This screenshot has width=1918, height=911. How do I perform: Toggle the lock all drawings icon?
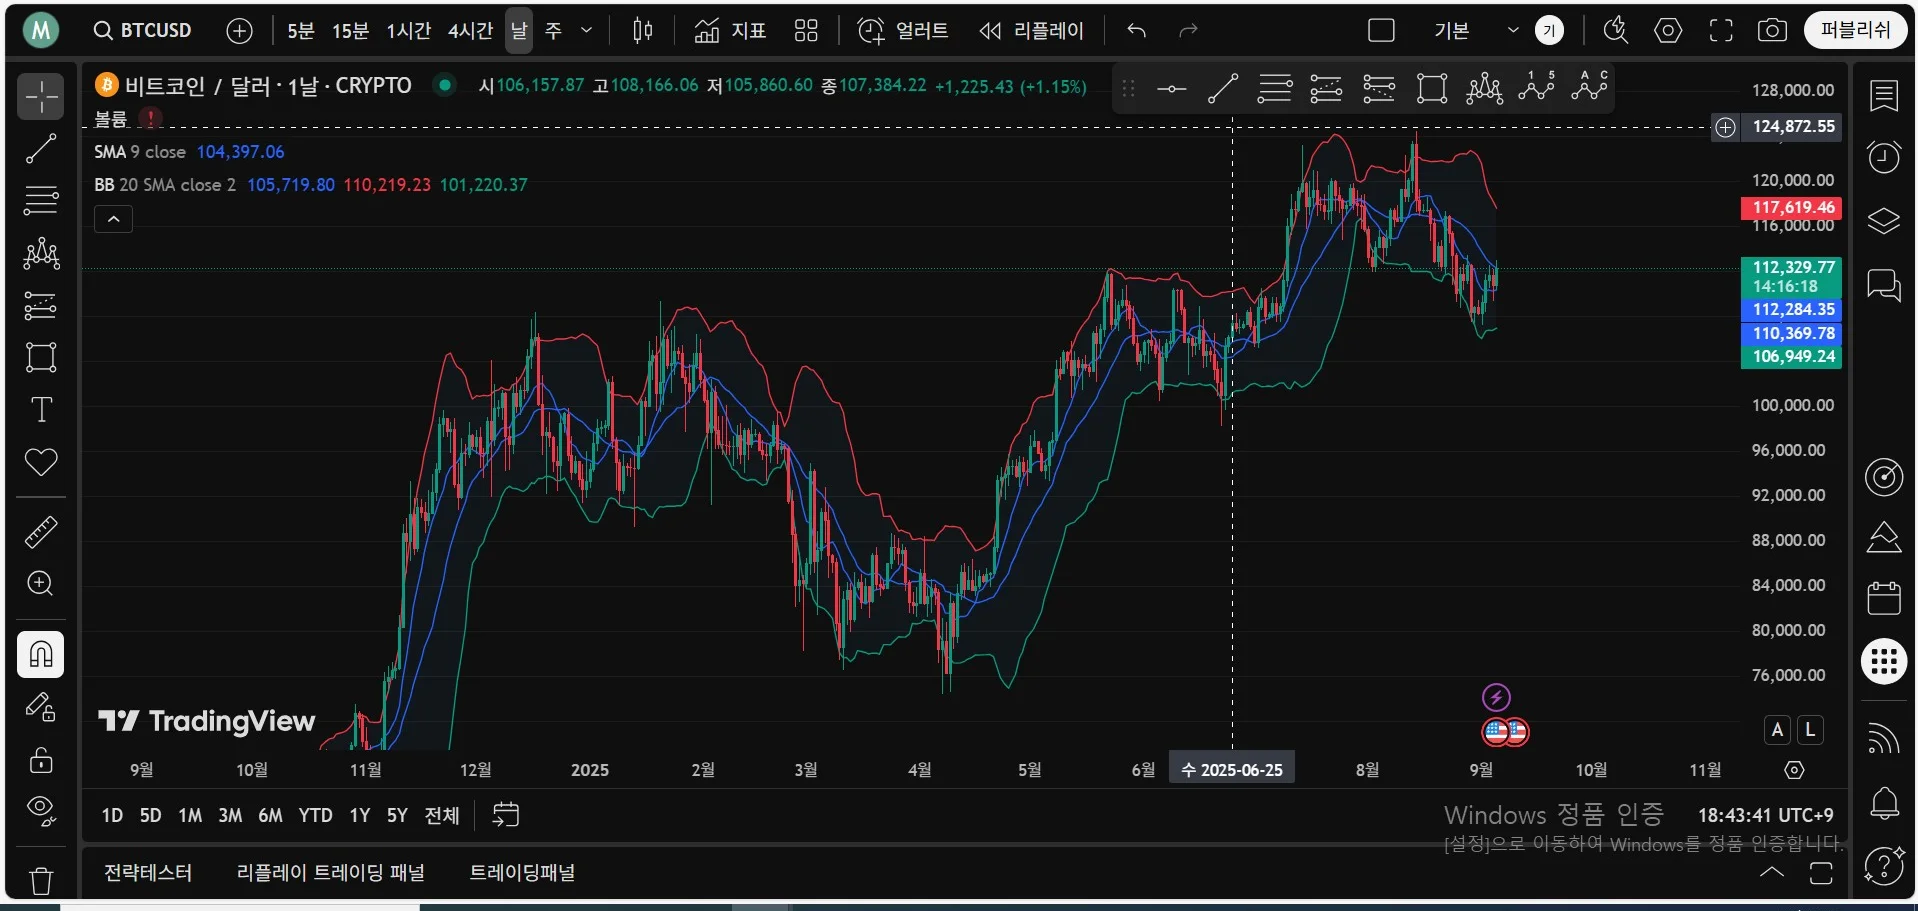[41, 760]
